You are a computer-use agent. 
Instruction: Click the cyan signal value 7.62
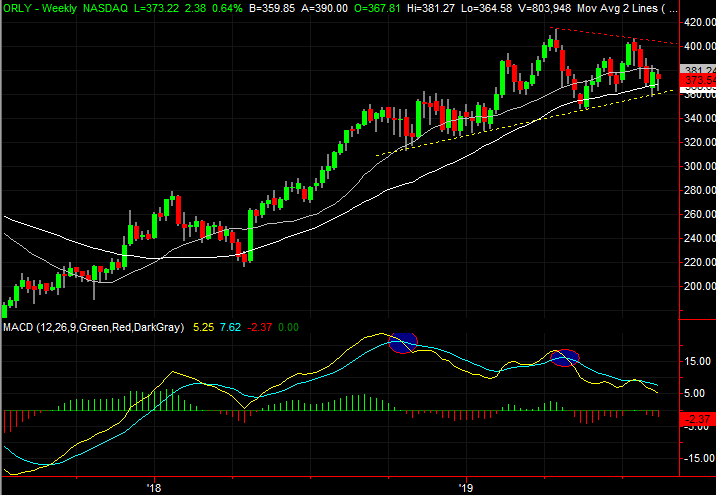(230, 327)
